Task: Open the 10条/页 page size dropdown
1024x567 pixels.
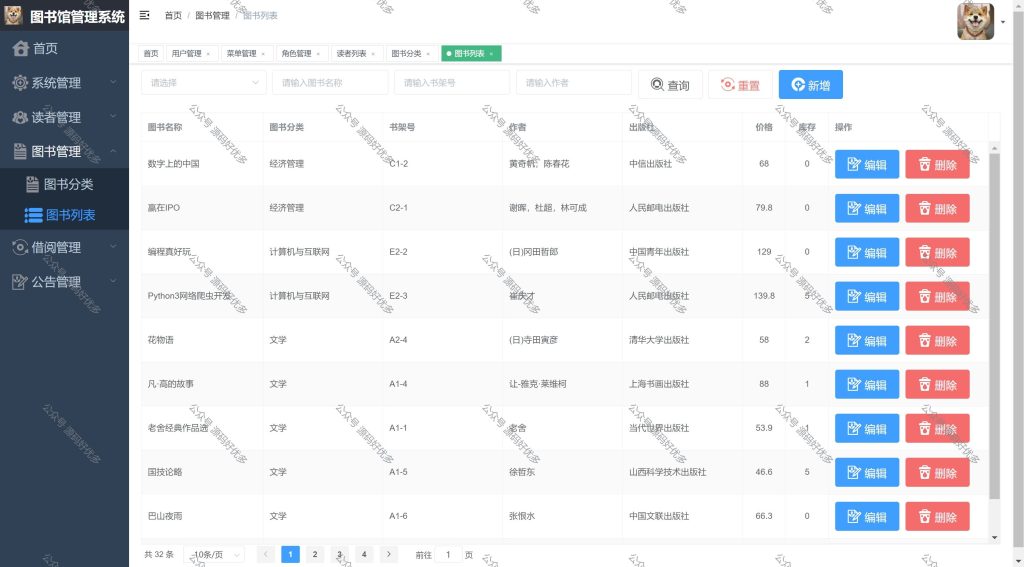Action: pyautogui.click(x=214, y=555)
